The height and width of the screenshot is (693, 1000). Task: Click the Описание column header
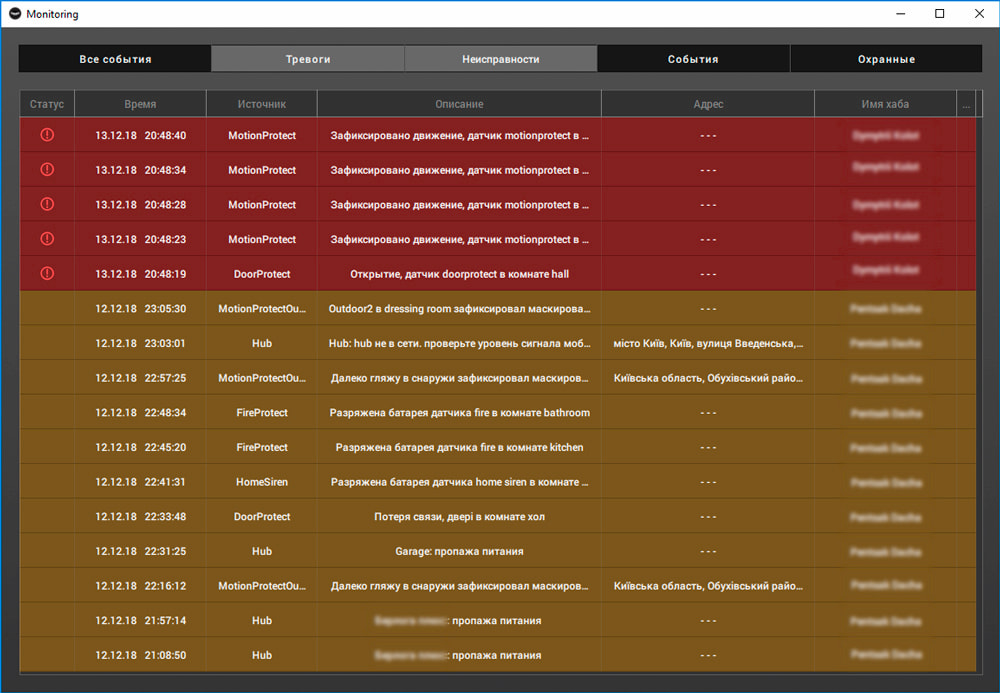tap(459, 104)
